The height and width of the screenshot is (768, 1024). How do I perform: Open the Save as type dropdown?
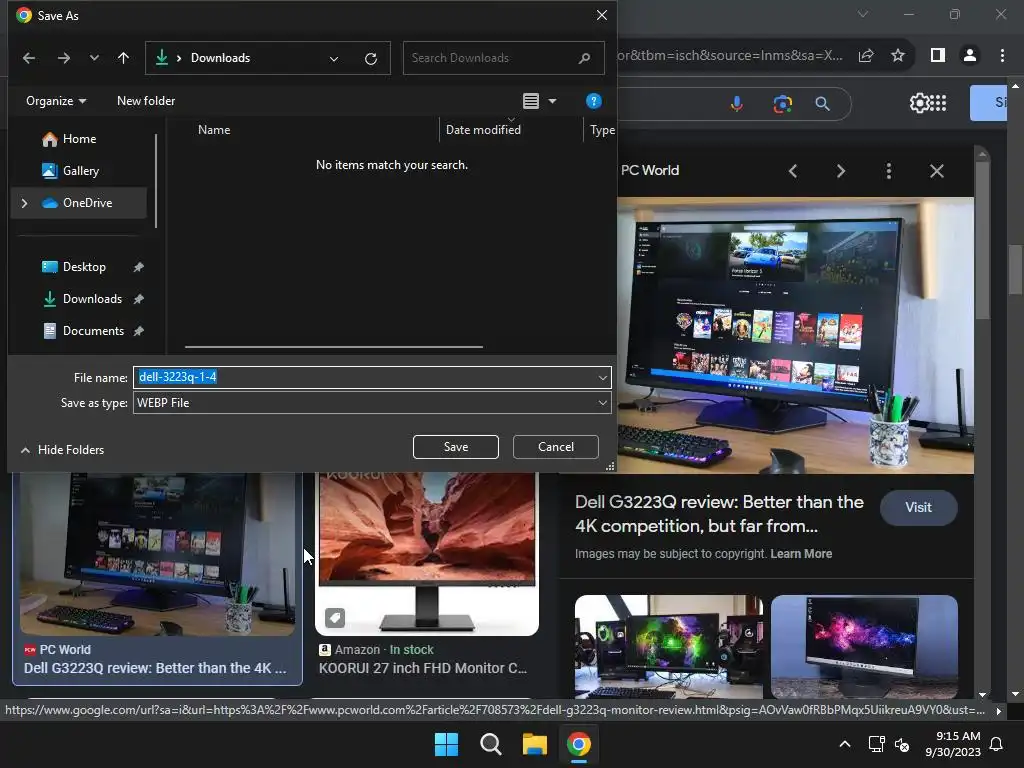pyautogui.click(x=372, y=402)
